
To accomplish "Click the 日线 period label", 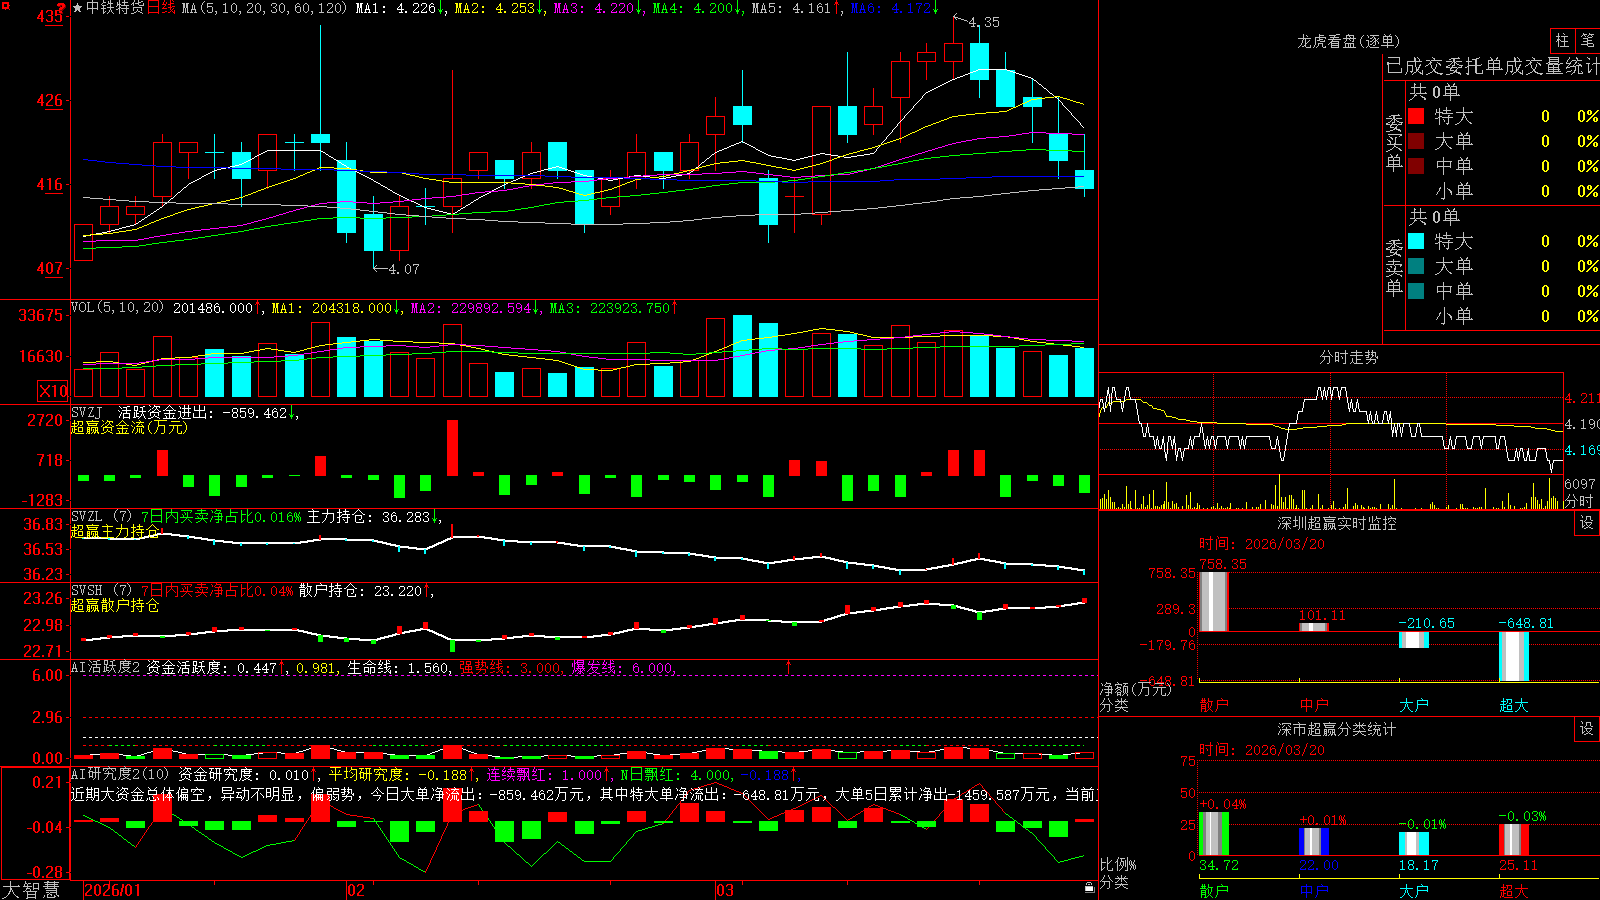I will (161, 8).
